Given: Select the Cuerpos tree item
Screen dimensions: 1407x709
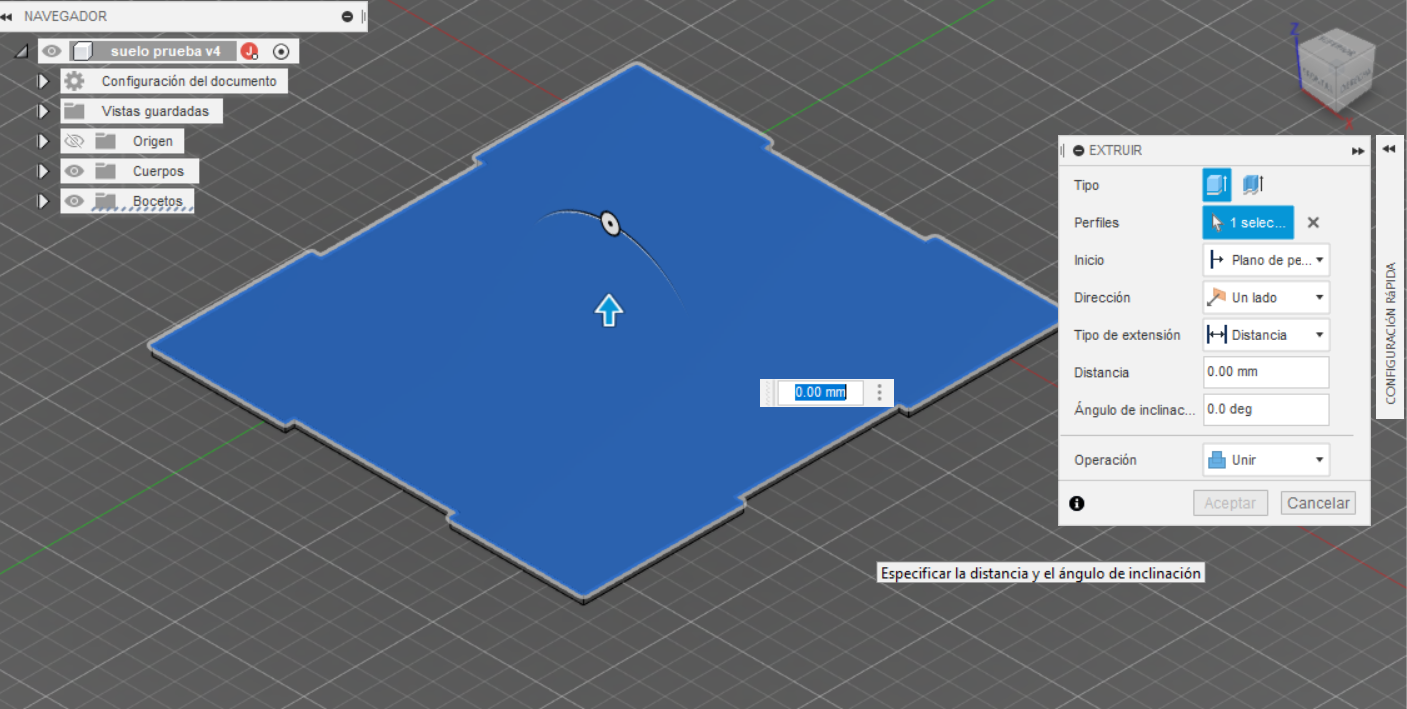Looking at the screenshot, I should pyautogui.click(x=158, y=171).
